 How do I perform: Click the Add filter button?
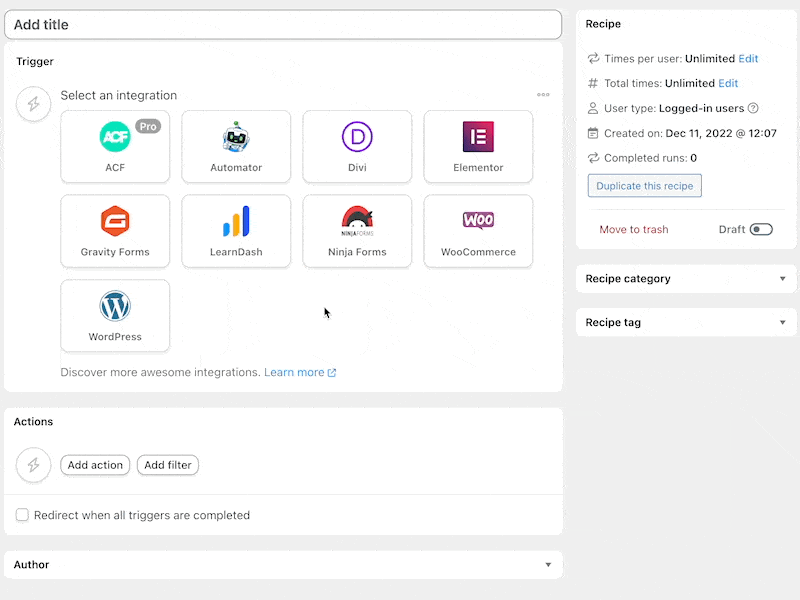pyautogui.click(x=168, y=465)
